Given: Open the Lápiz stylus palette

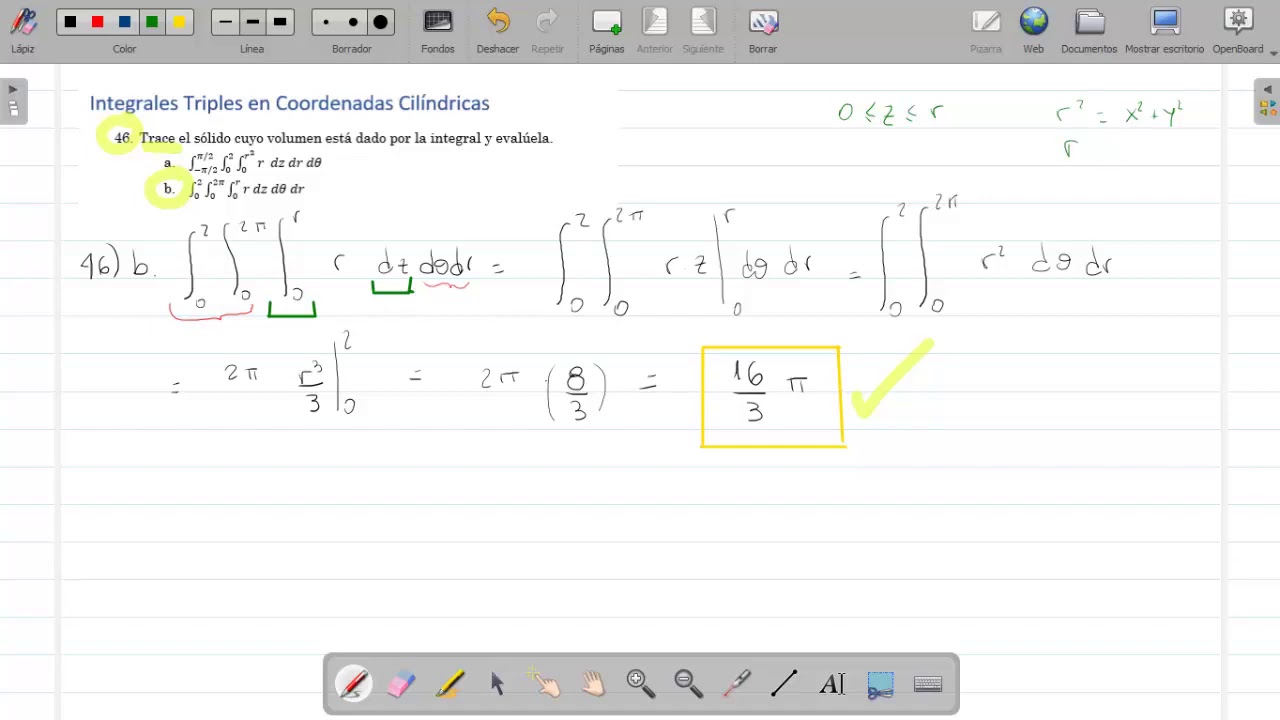Looking at the screenshot, I should [x=23, y=30].
